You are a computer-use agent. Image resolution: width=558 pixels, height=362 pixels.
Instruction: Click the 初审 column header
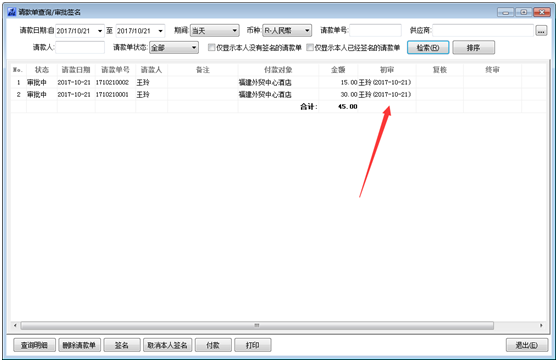point(387,70)
